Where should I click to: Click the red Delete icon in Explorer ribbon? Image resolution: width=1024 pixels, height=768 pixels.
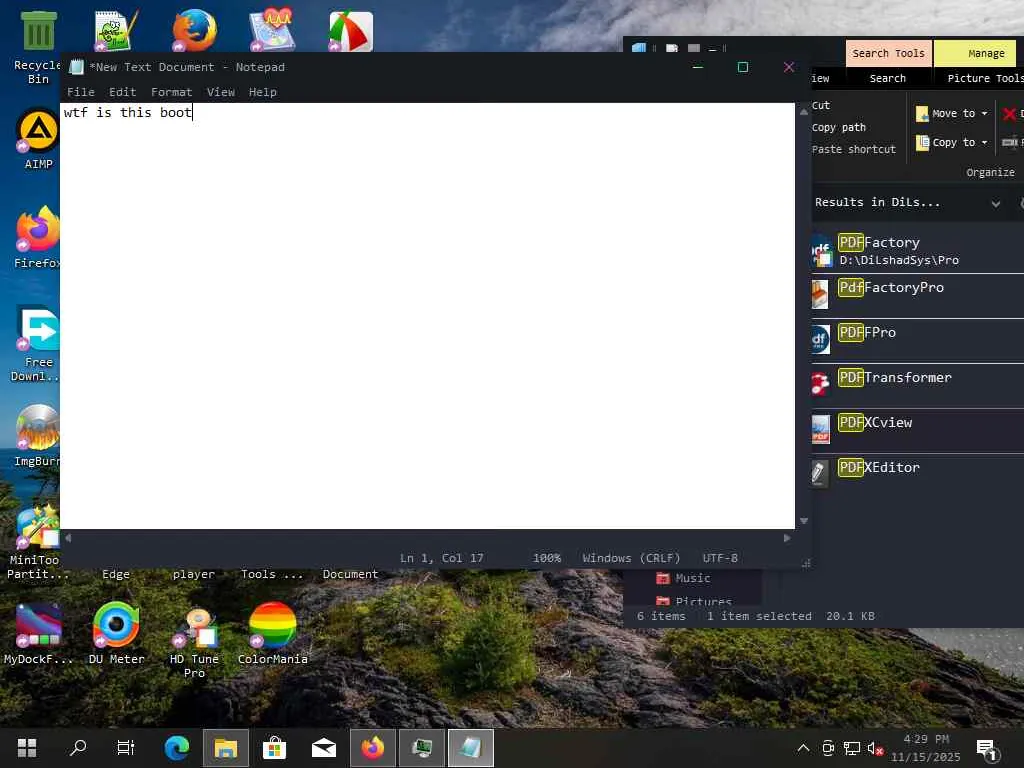point(1010,114)
